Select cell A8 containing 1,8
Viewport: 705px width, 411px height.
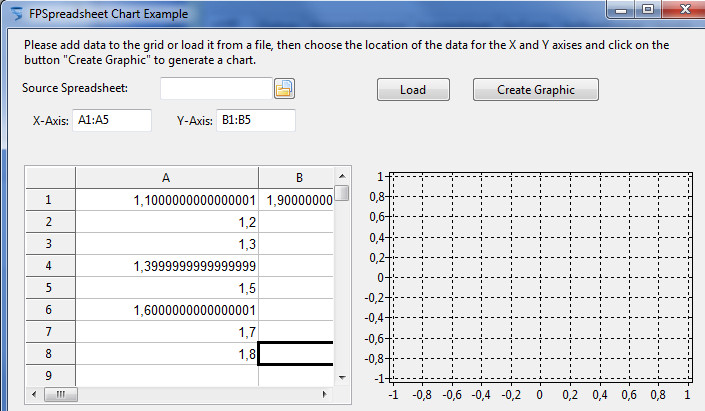coord(167,354)
